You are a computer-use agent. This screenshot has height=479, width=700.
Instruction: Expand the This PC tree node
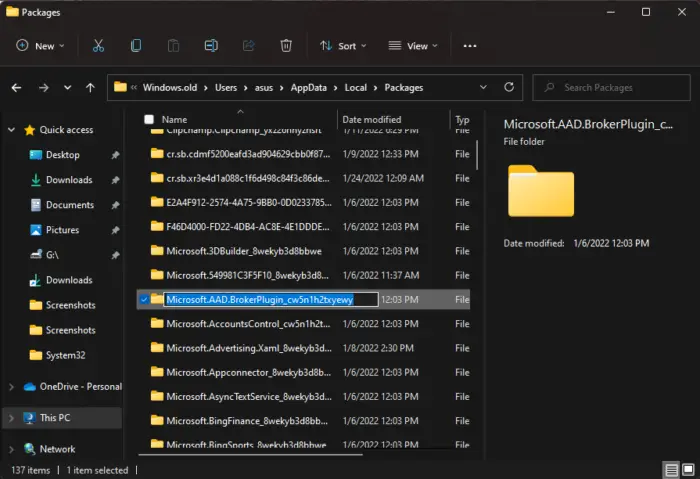(12, 418)
